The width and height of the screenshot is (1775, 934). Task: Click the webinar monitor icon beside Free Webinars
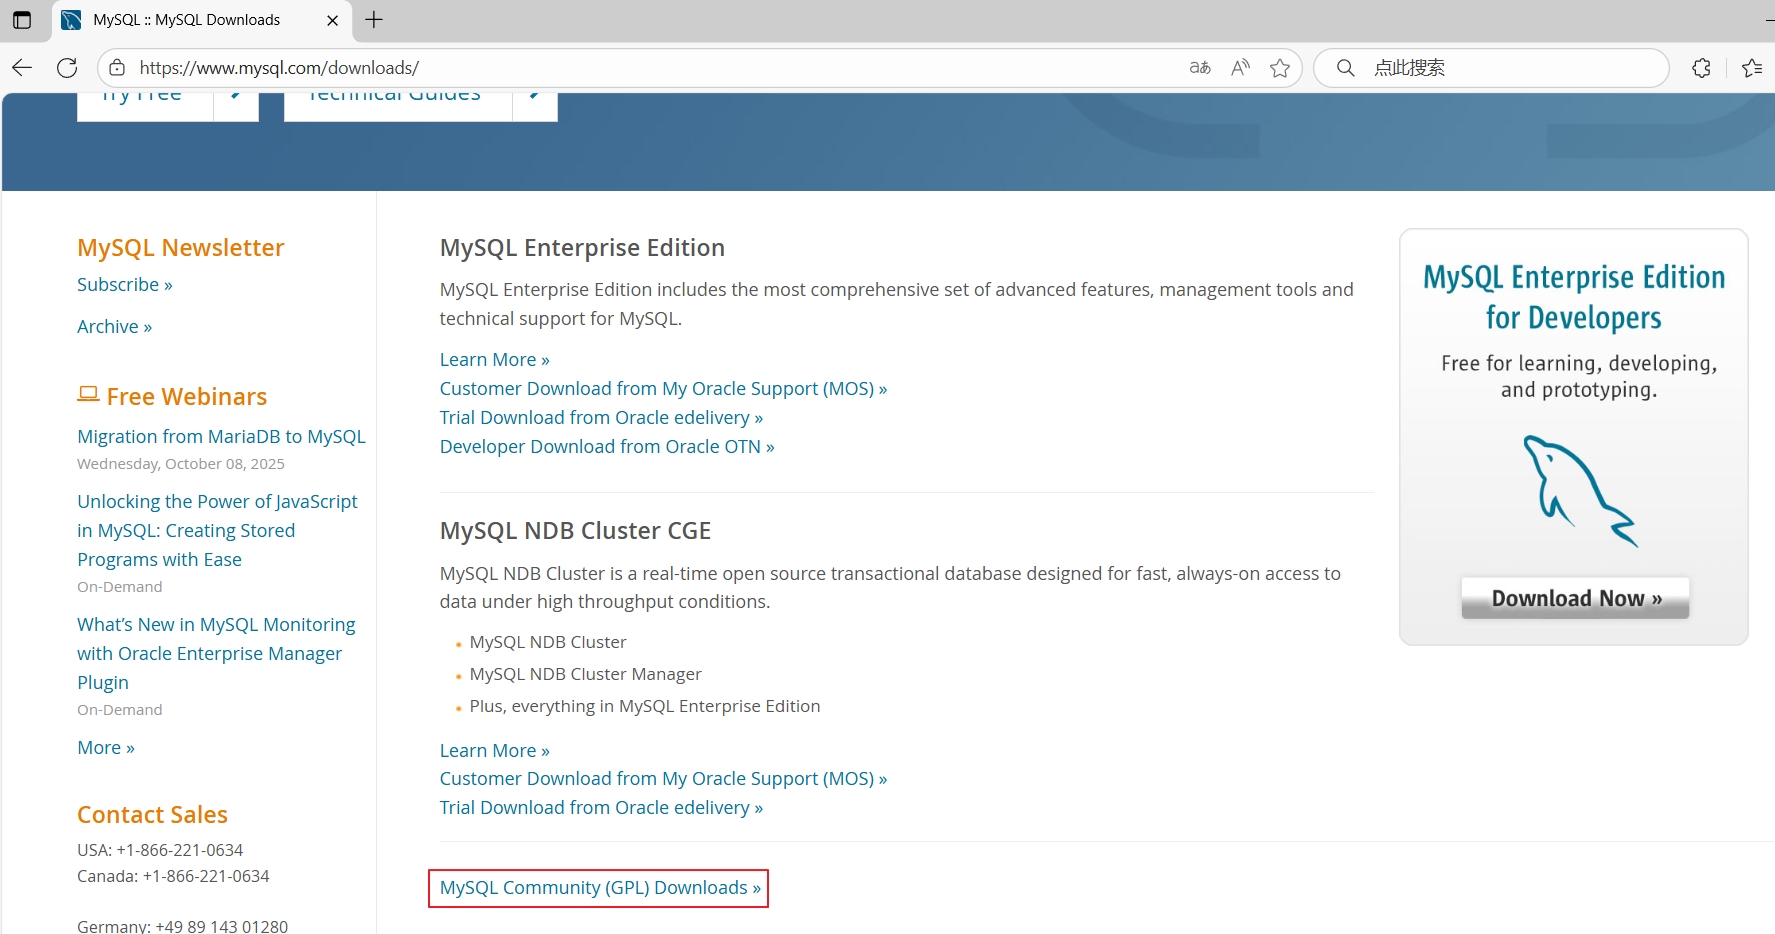pos(88,394)
